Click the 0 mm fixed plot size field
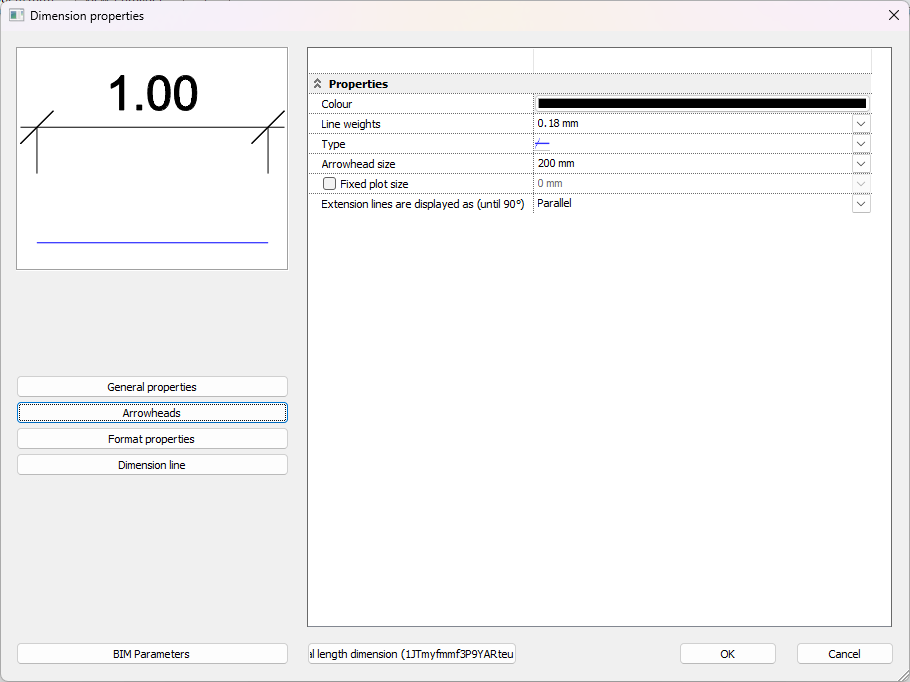The width and height of the screenshot is (910, 682). pos(692,184)
